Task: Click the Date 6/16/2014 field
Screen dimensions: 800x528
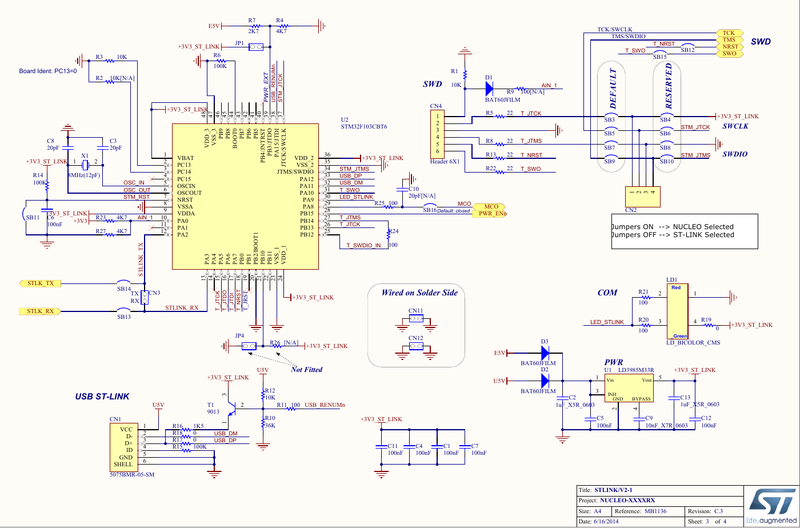Action: point(631,522)
